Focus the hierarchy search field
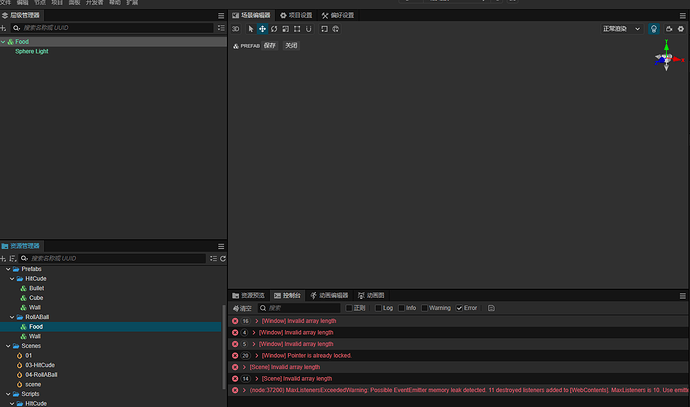Screen dimensions: 690x407 112,28
